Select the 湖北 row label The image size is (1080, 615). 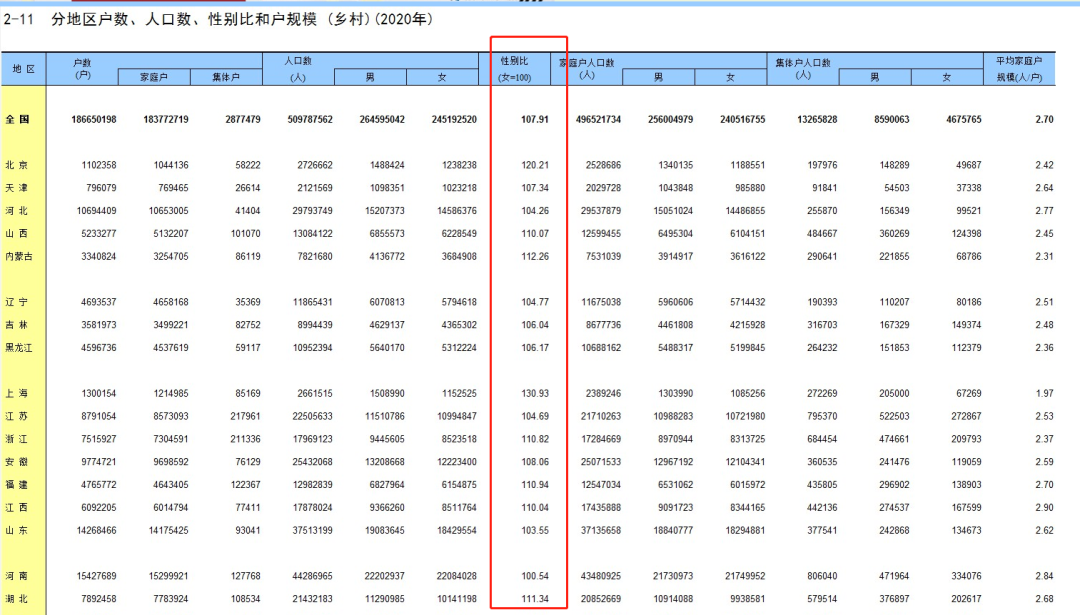point(17,598)
